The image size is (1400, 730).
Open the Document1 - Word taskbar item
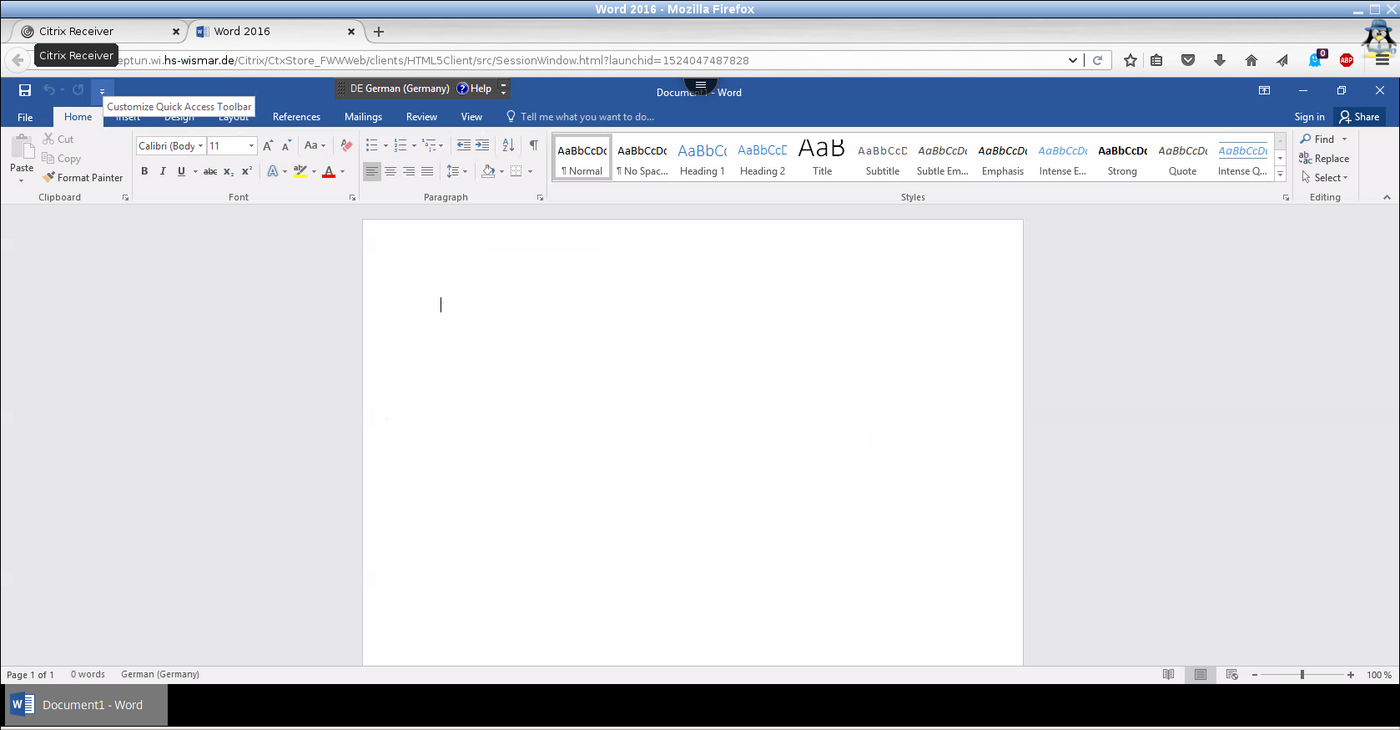86,705
